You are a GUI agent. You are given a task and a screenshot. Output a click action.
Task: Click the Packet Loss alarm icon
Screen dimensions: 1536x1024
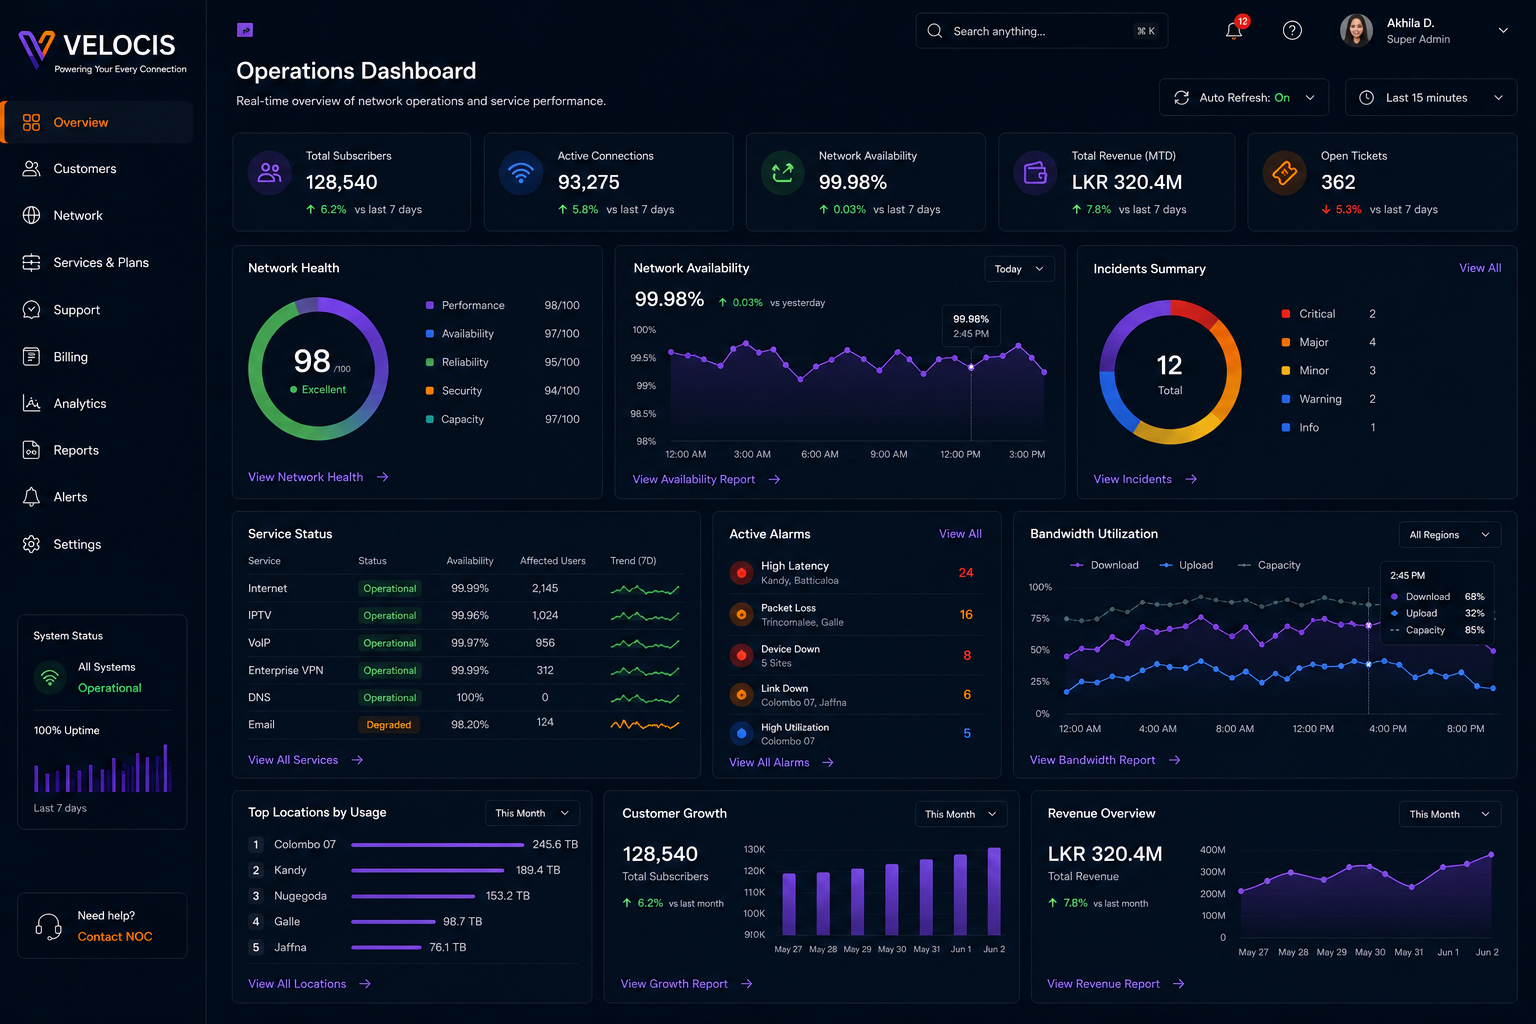point(741,614)
